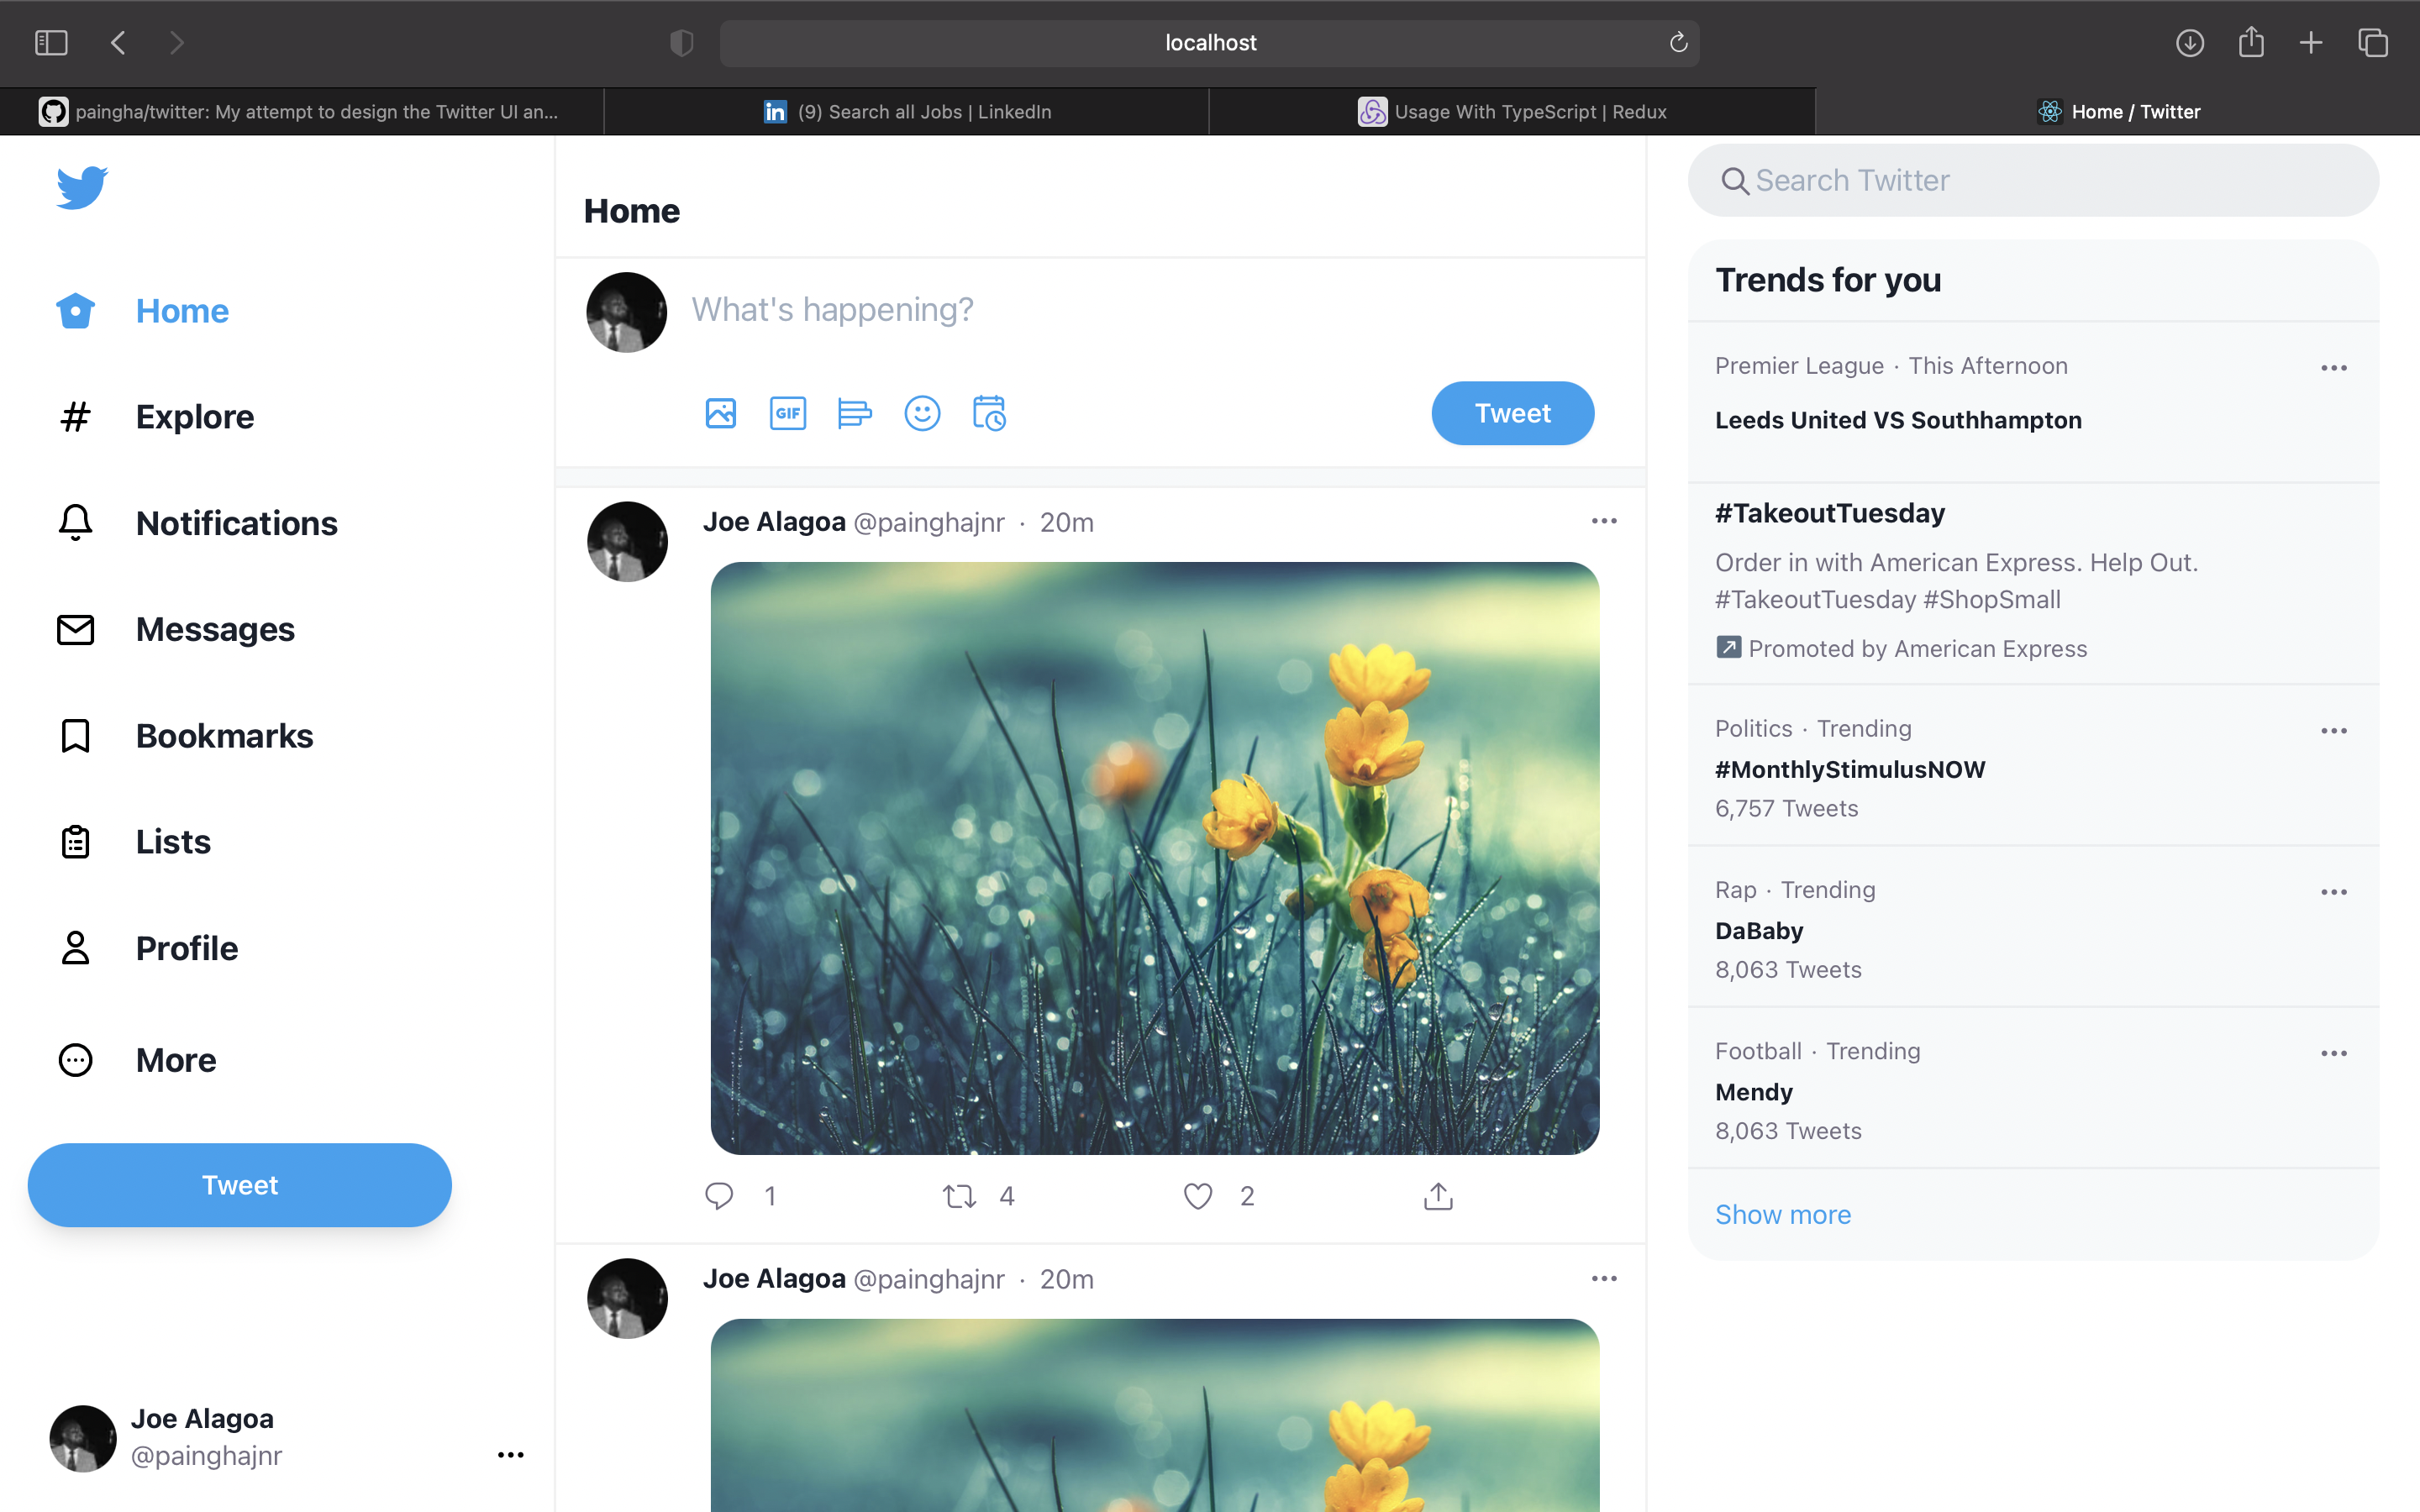Open the first tweet's flower image
Image resolution: width=2420 pixels, height=1512 pixels.
(x=1155, y=858)
